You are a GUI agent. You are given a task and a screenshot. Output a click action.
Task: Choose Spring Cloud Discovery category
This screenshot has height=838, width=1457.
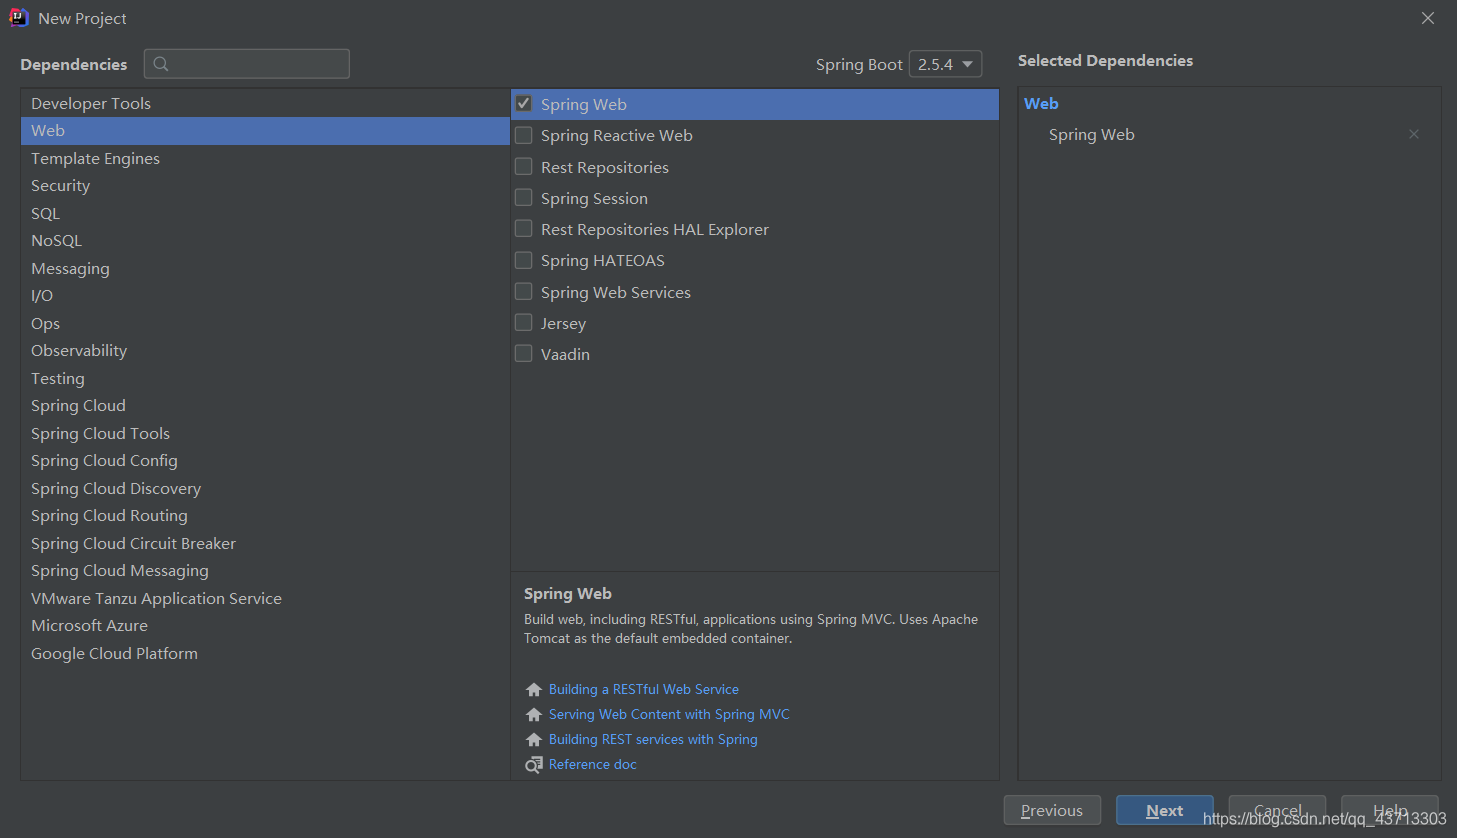tap(265, 488)
